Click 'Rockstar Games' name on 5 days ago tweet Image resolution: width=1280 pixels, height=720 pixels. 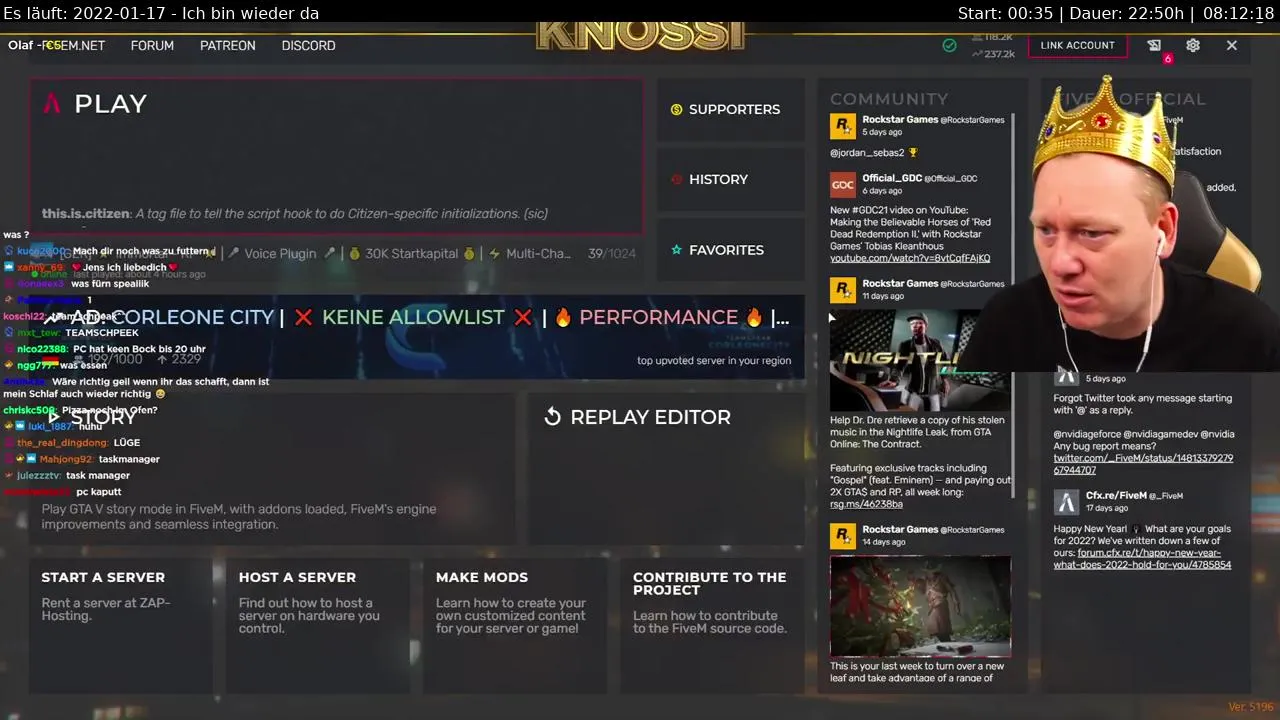tap(900, 120)
